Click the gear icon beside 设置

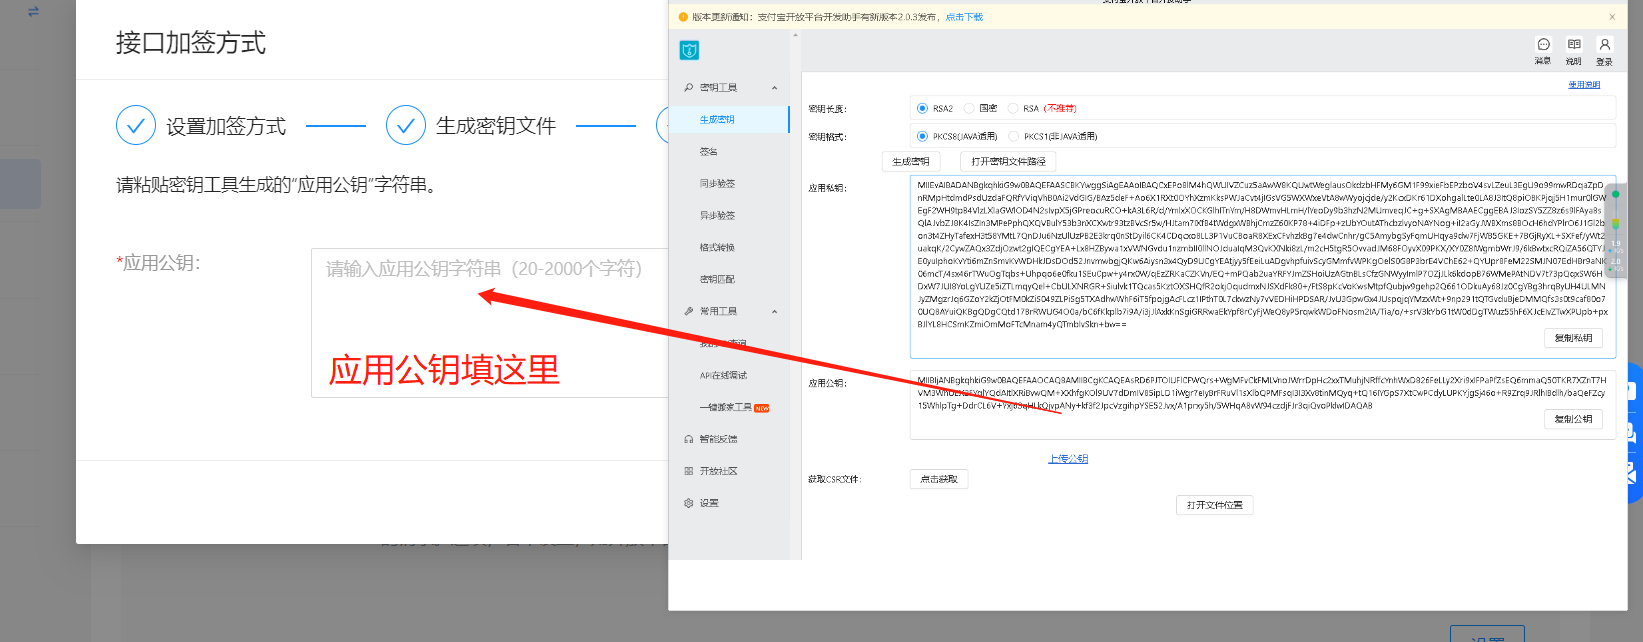pyautogui.click(x=689, y=503)
